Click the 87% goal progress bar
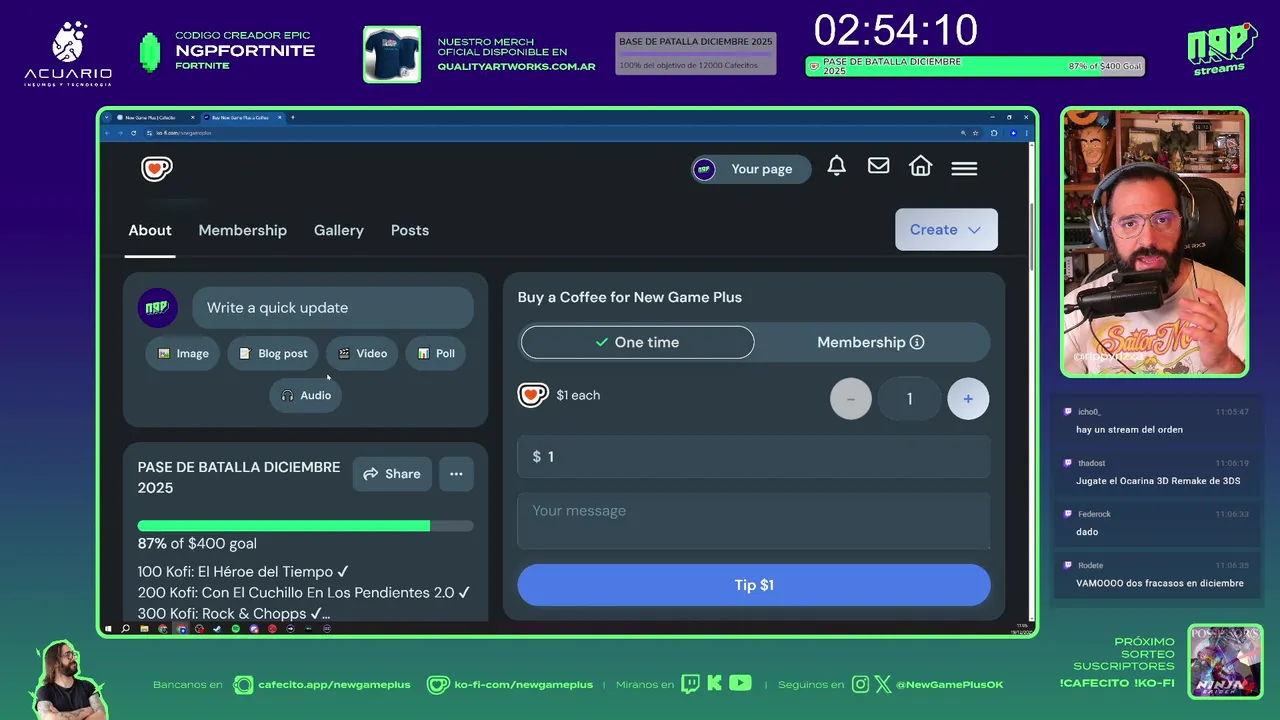This screenshot has width=1280, height=720. pyautogui.click(x=306, y=526)
